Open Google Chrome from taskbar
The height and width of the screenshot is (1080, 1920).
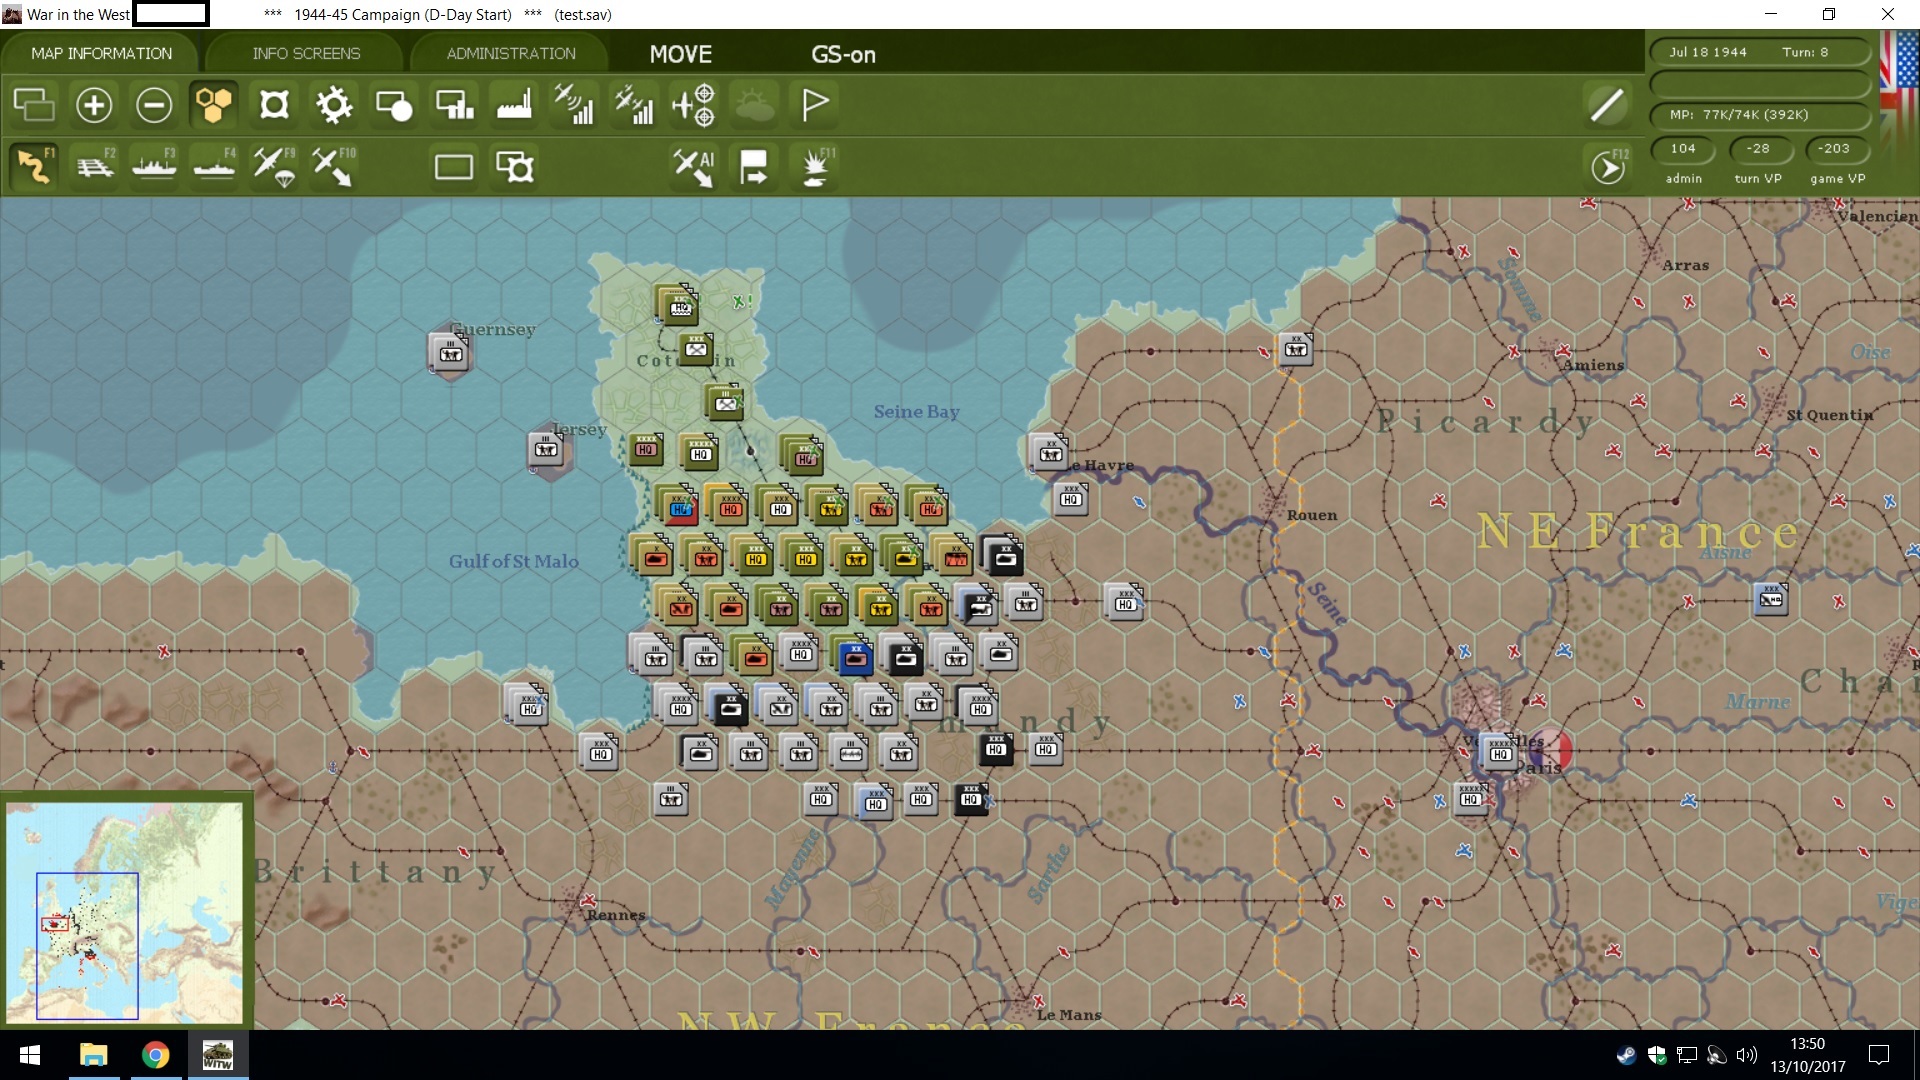pos(155,1055)
